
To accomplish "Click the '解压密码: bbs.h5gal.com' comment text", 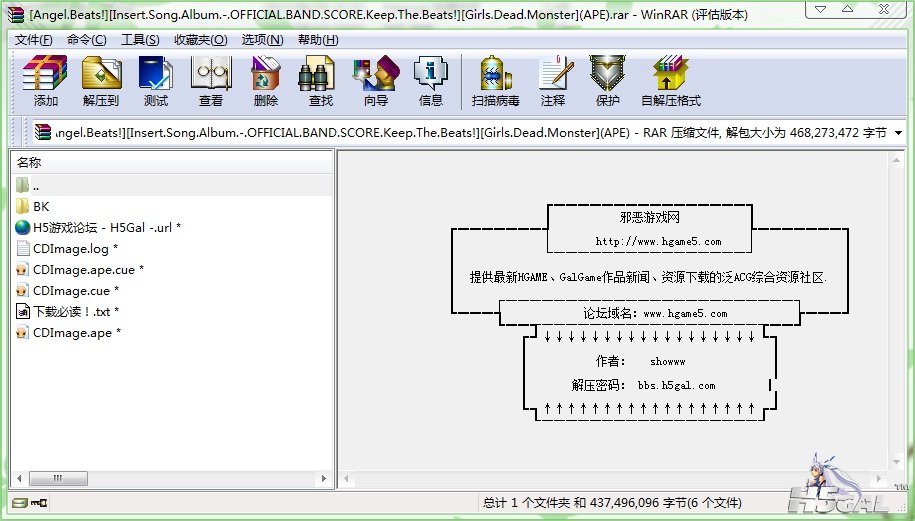I will point(643,385).
